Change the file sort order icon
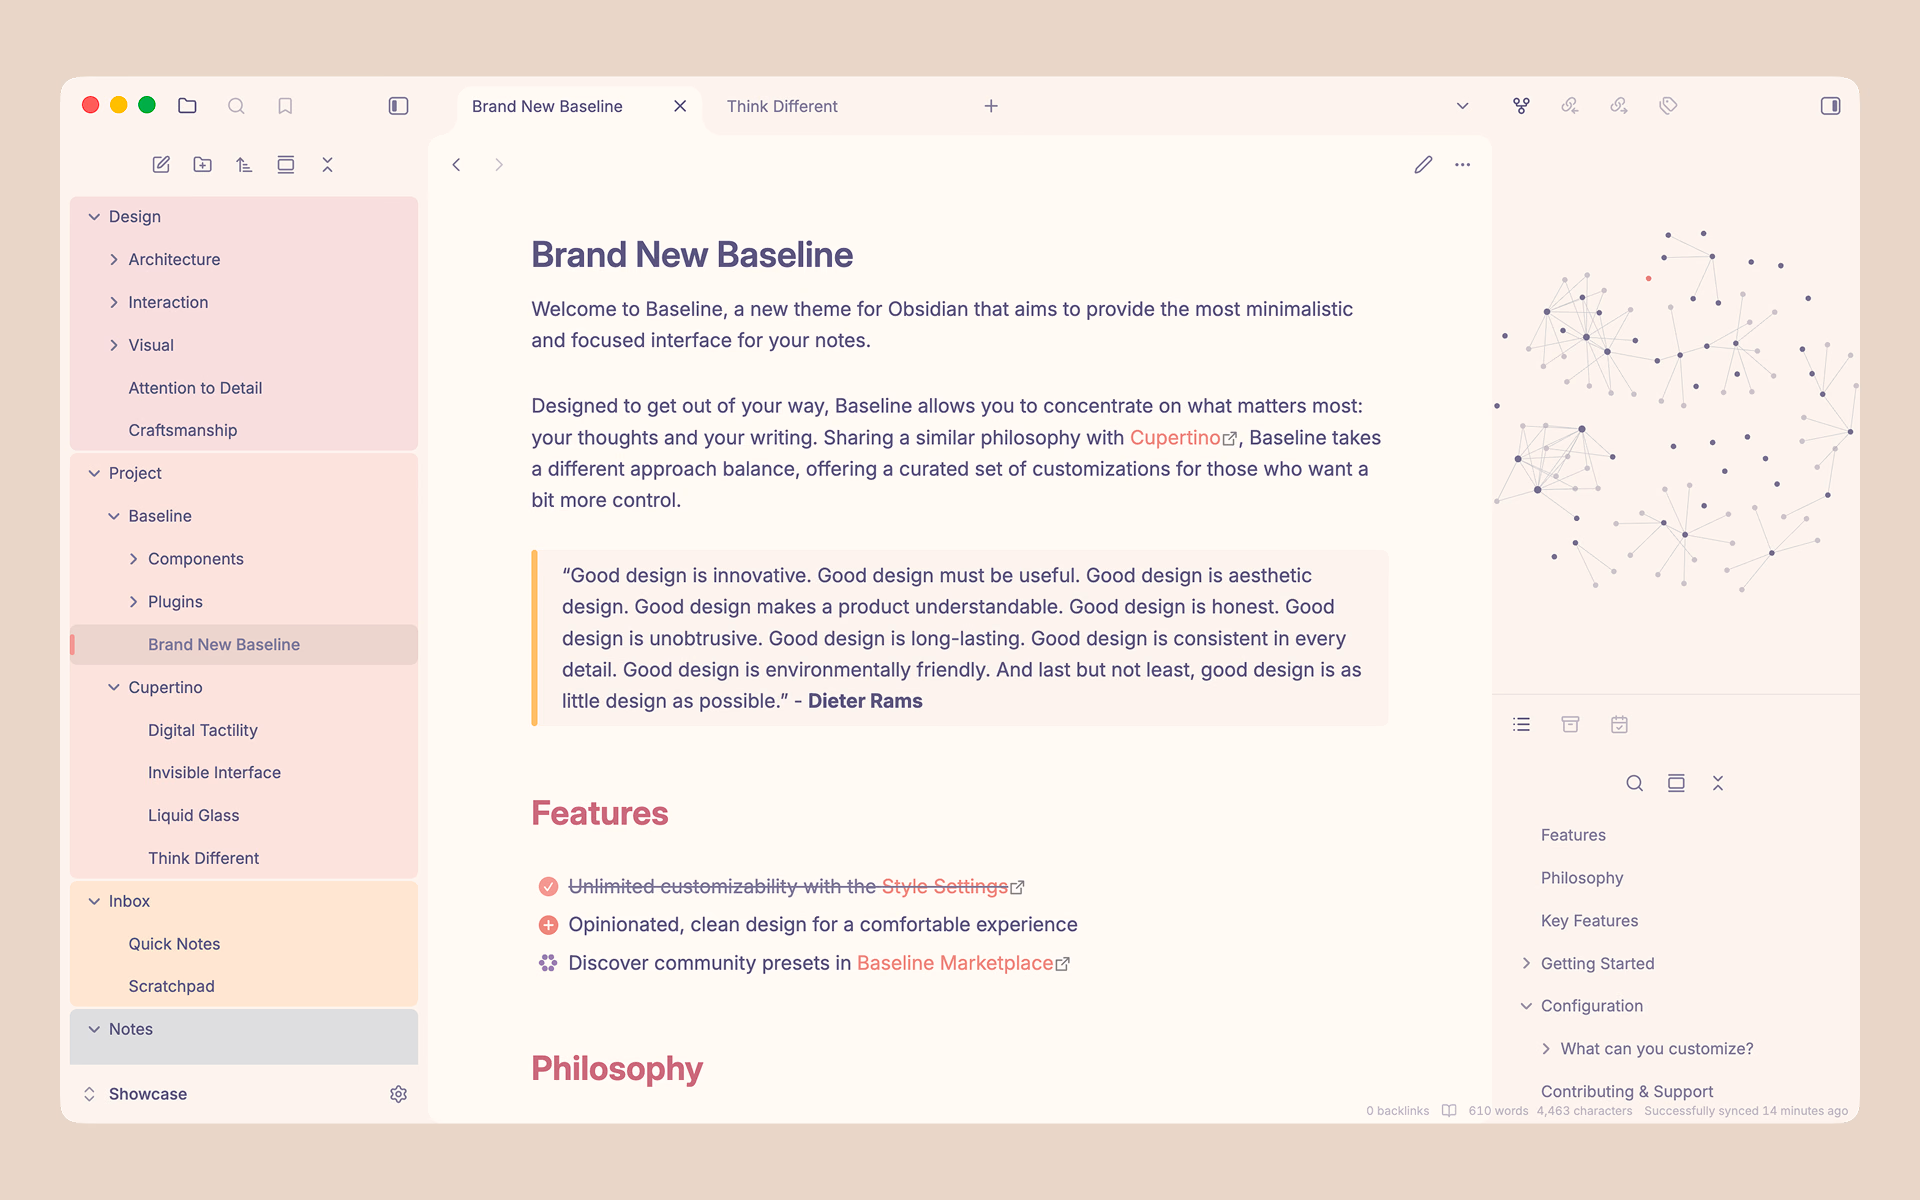1920x1200 pixels. [x=244, y=165]
